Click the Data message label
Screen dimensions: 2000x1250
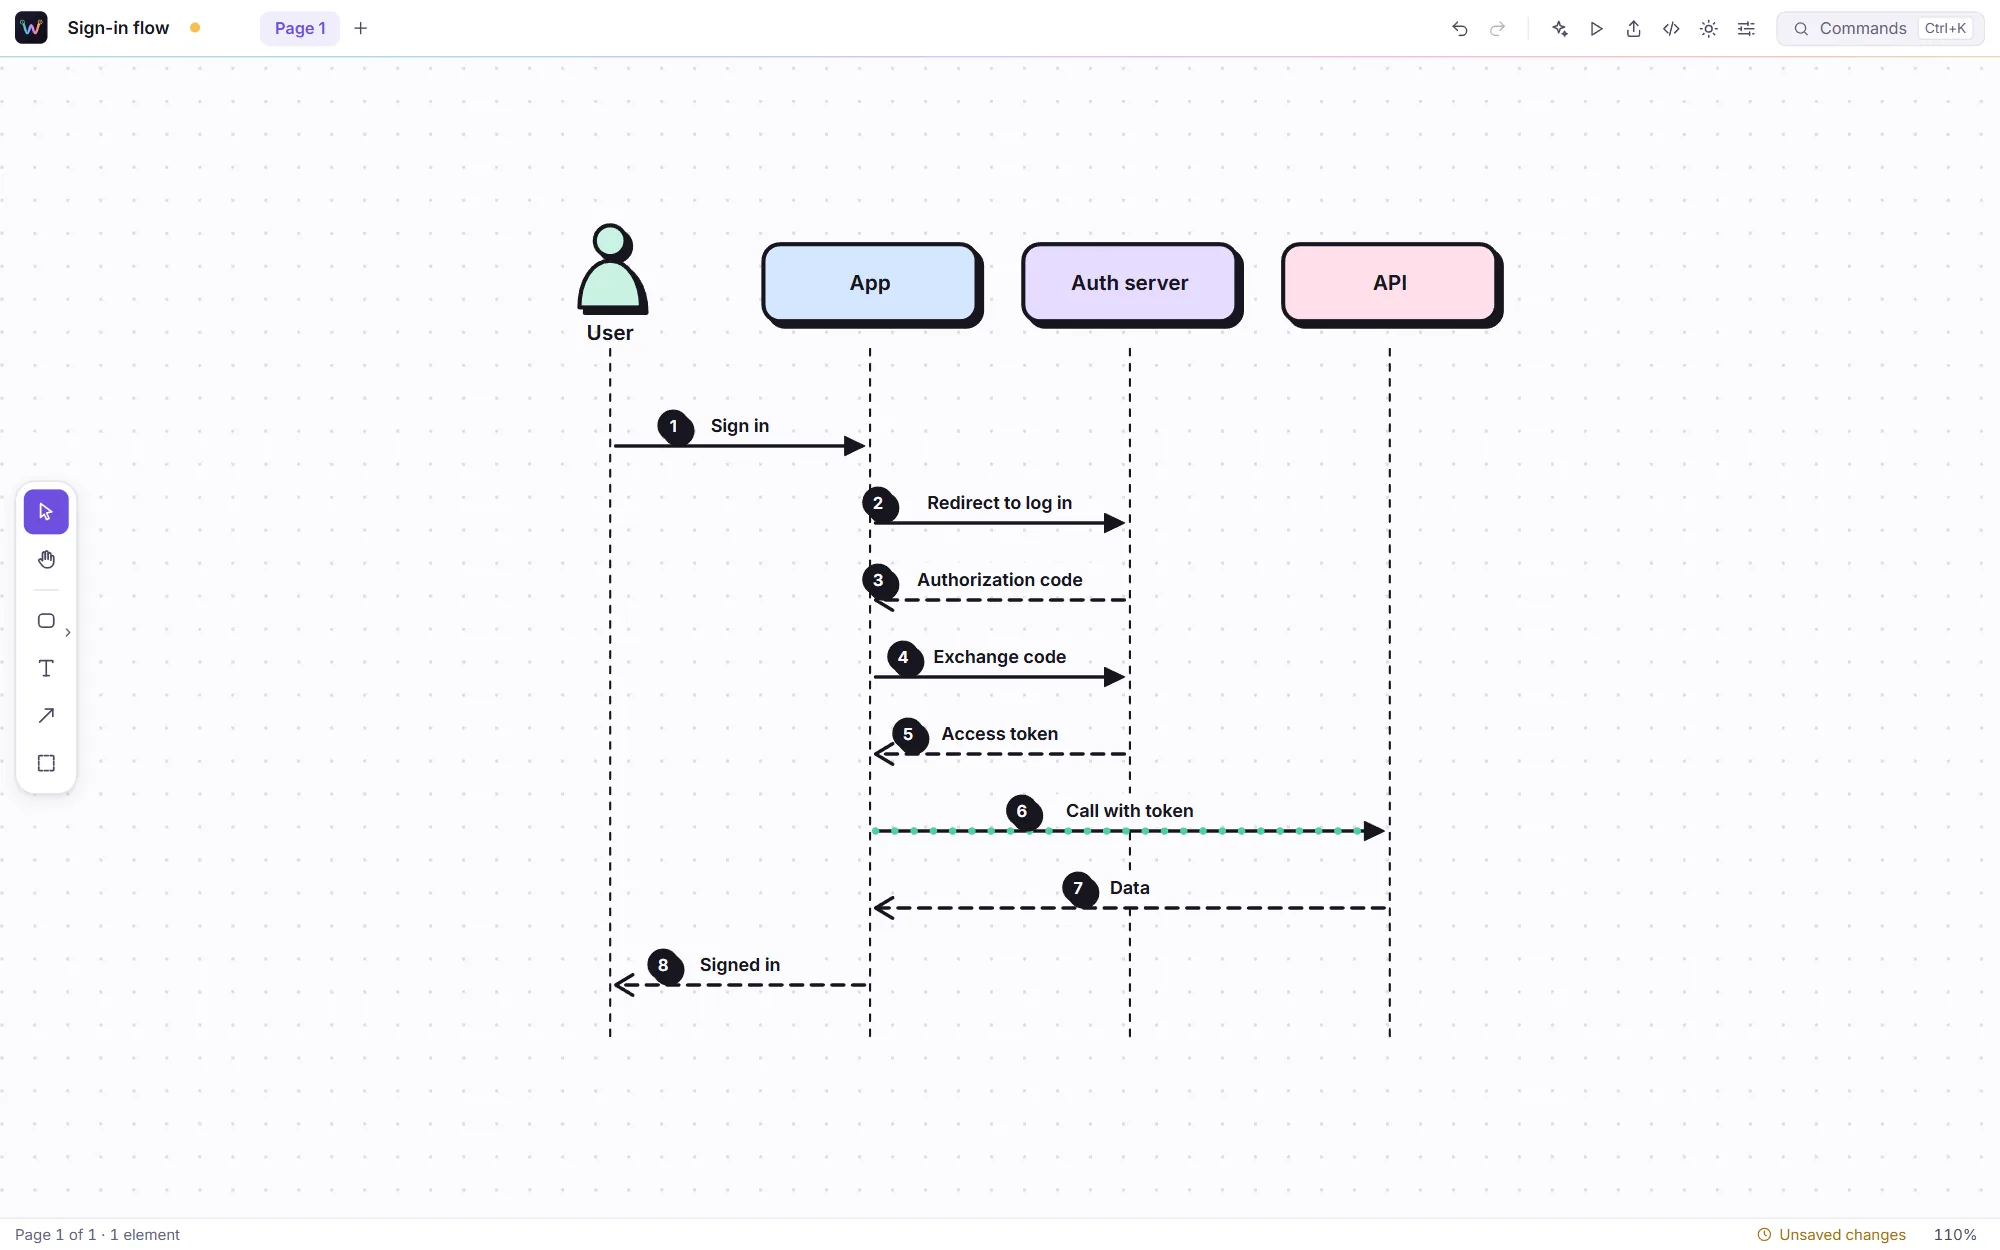click(x=1130, y=888)
